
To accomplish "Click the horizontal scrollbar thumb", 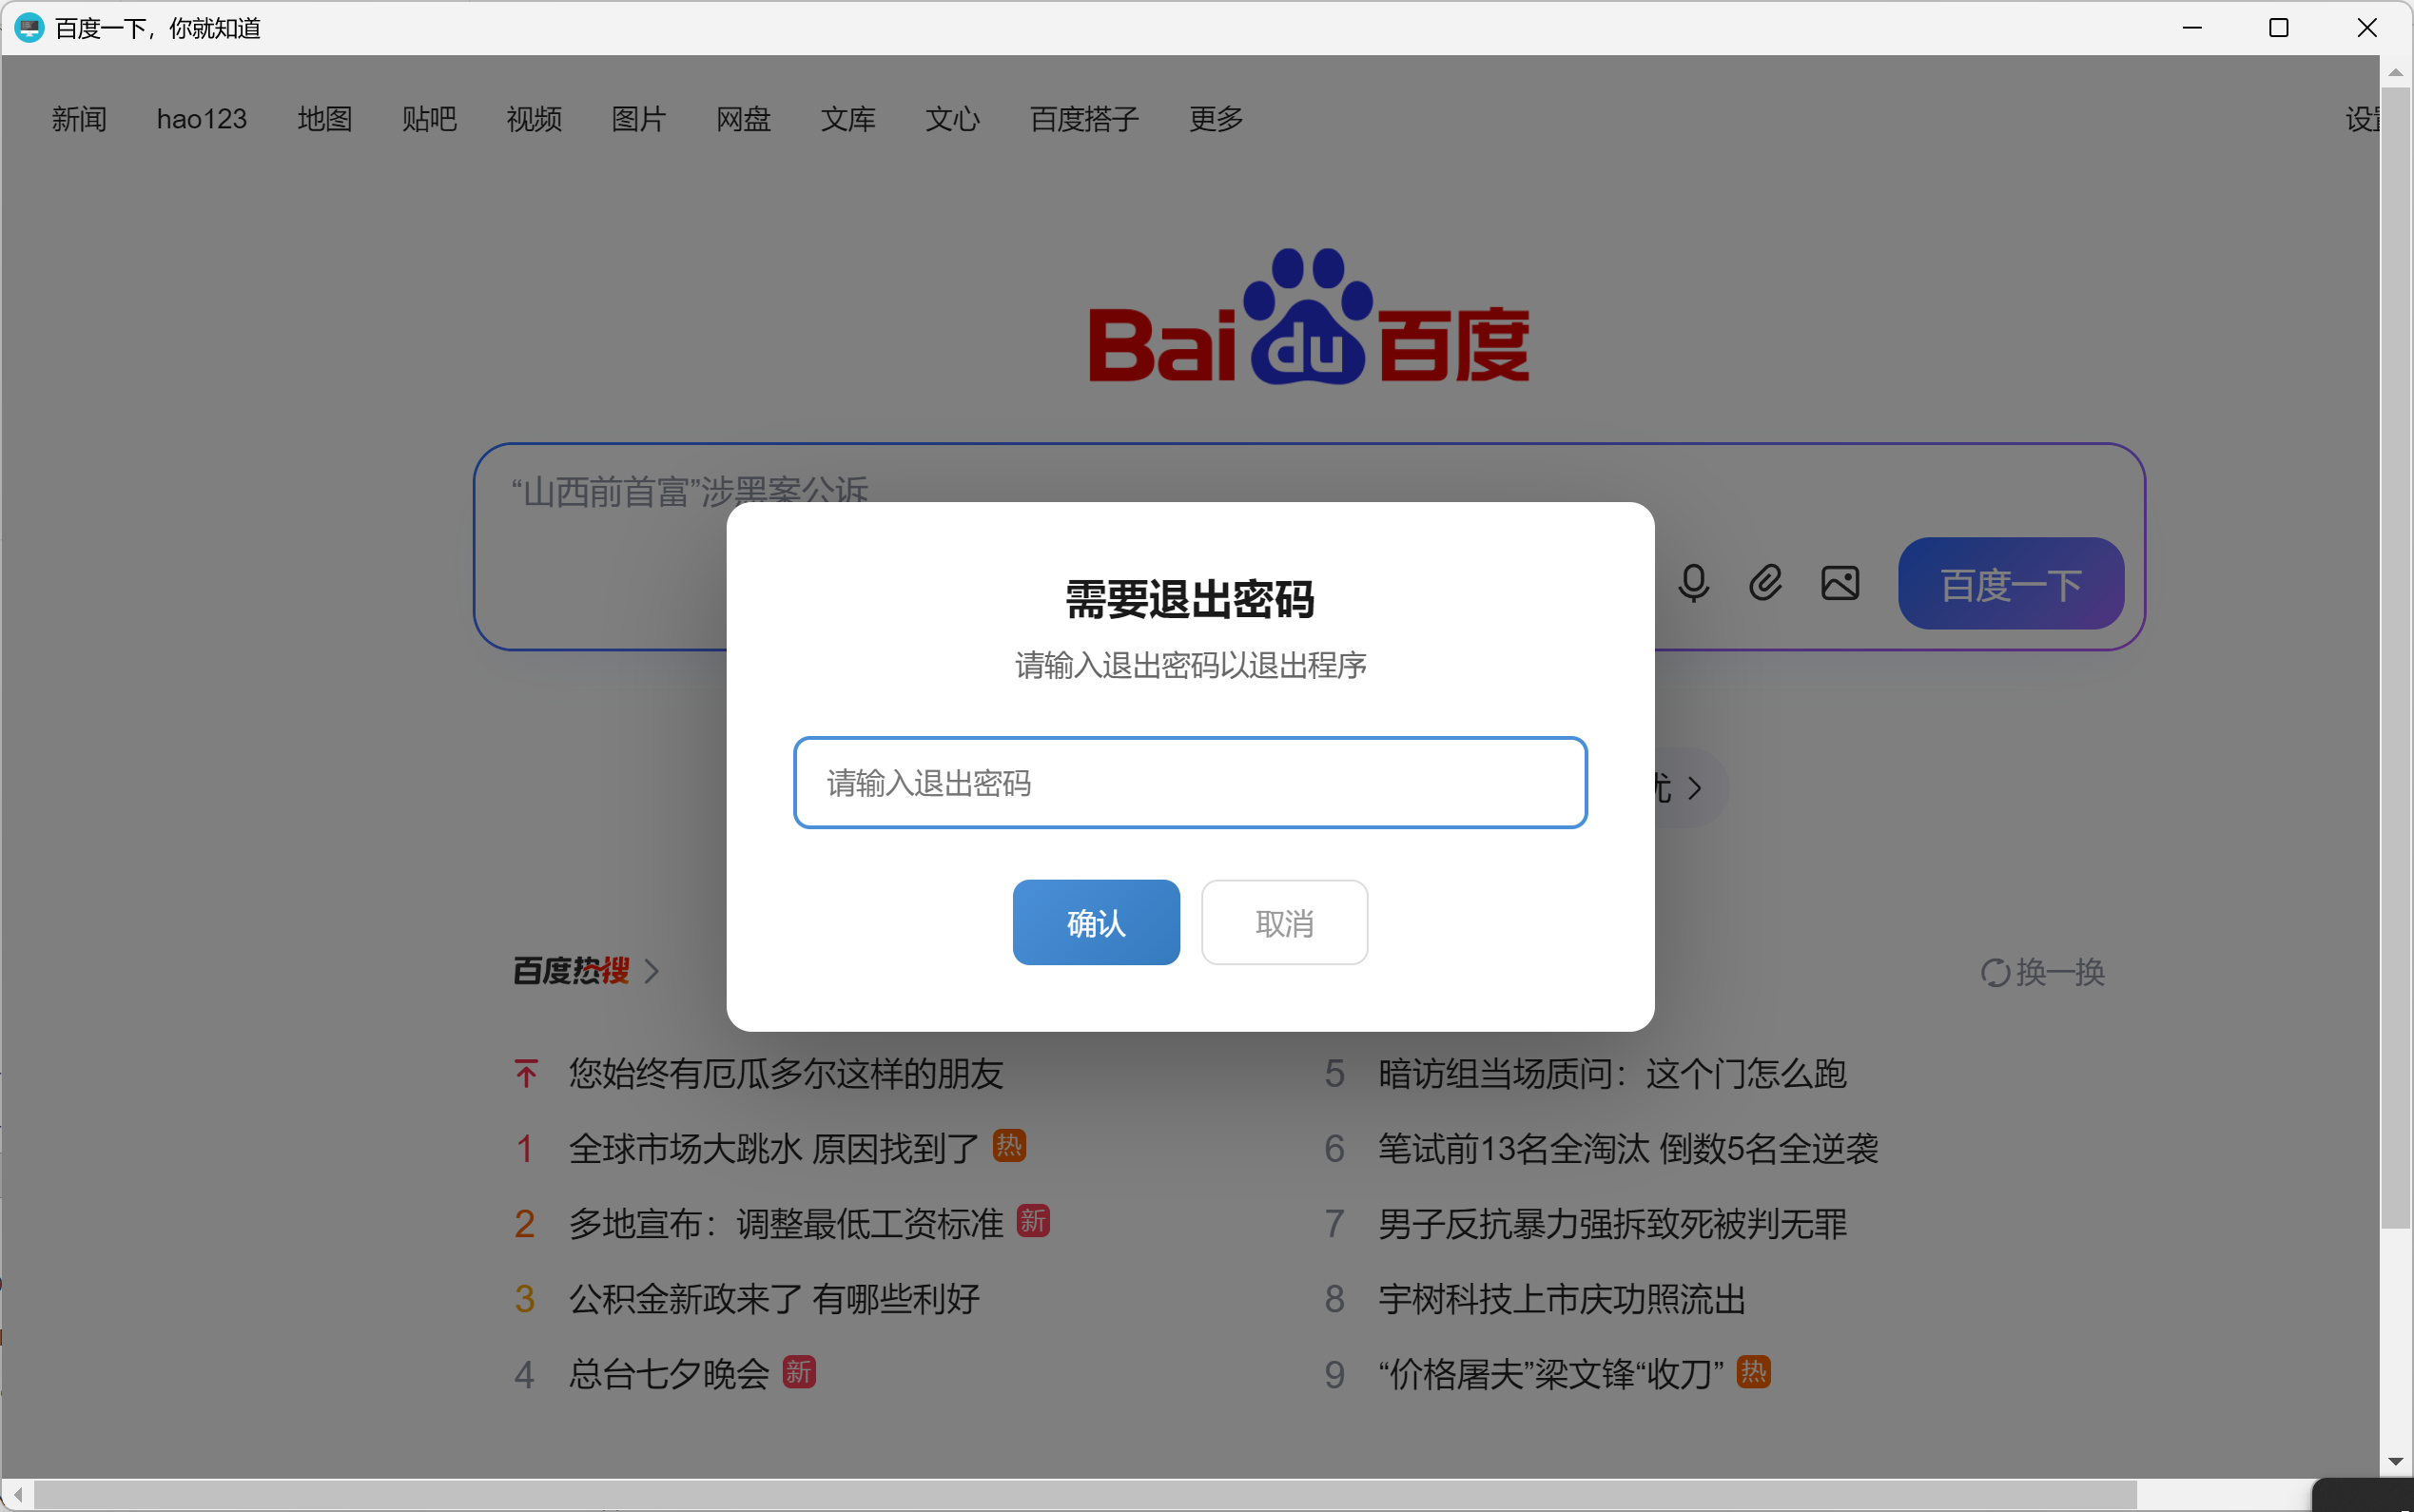I will click(1085, 1495).
